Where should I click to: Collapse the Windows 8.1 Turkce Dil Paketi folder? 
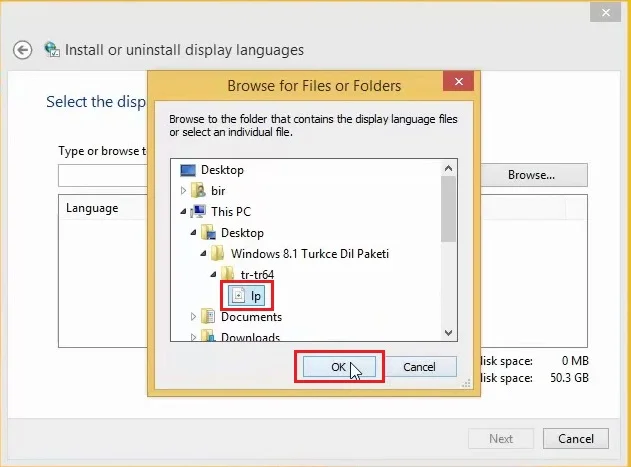(203, 254)
